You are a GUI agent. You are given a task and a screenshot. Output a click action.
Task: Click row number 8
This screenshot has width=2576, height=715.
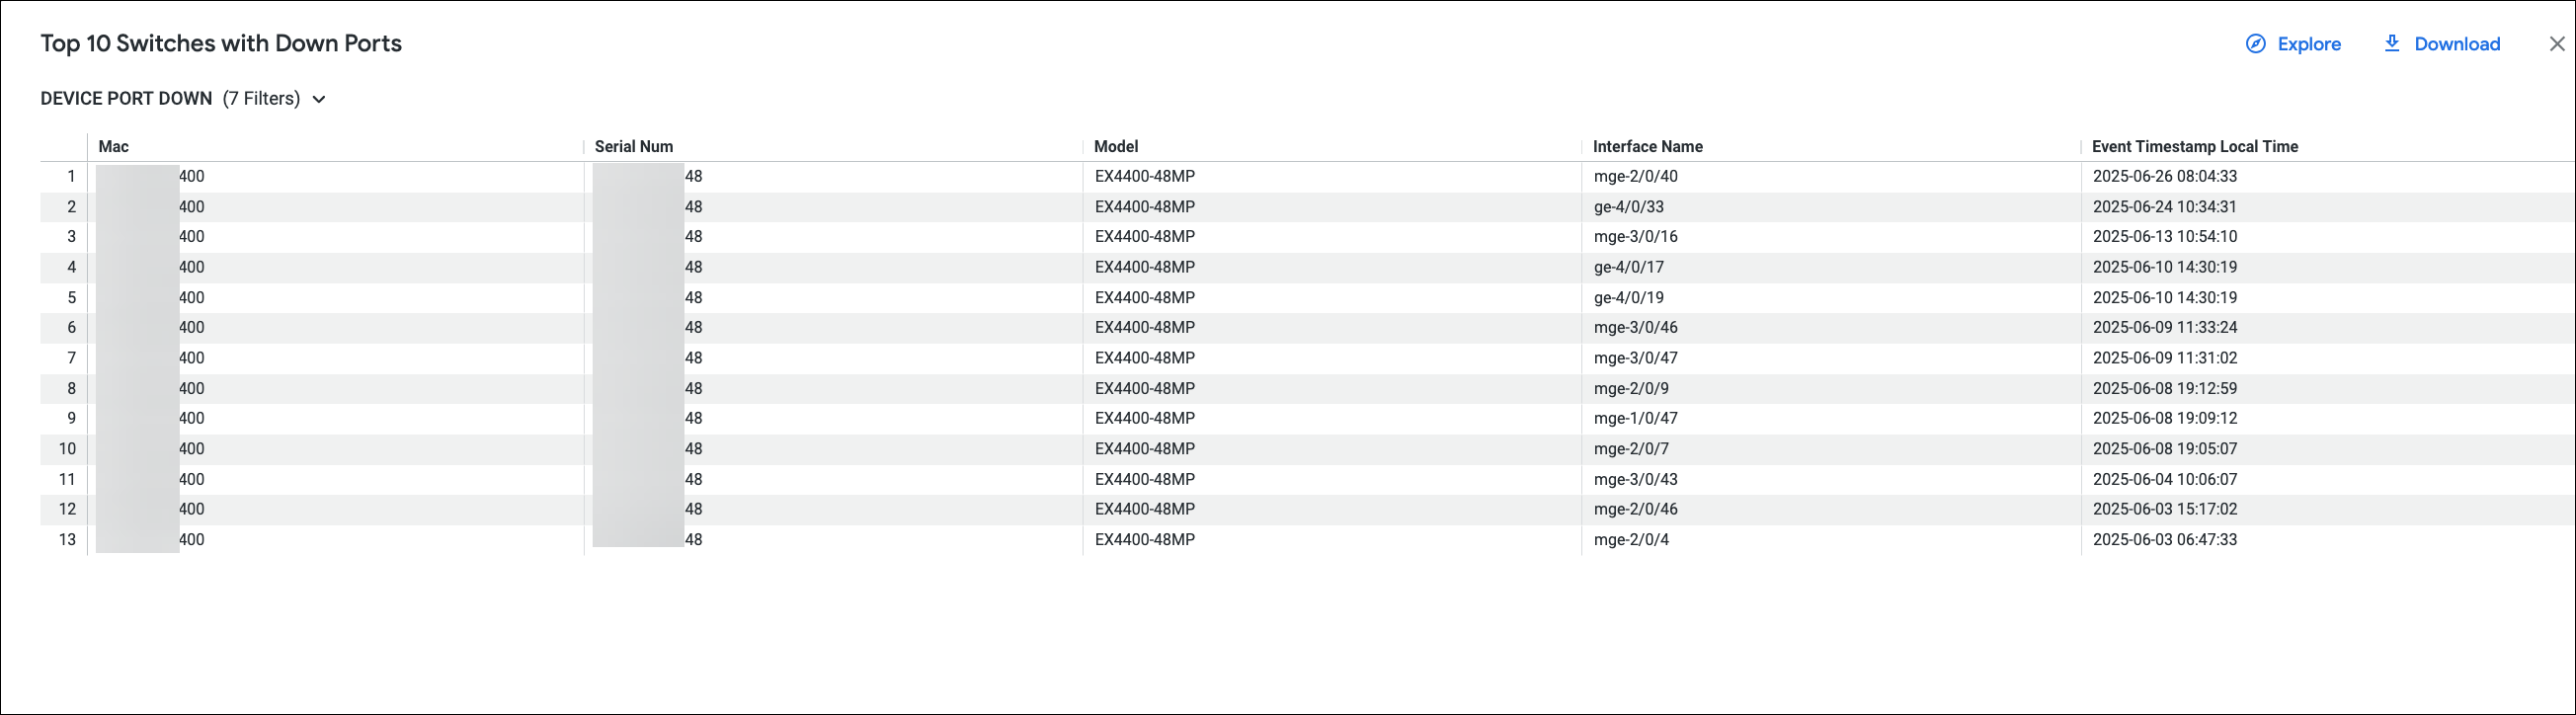pyautogui.click(x=71, y=388)
